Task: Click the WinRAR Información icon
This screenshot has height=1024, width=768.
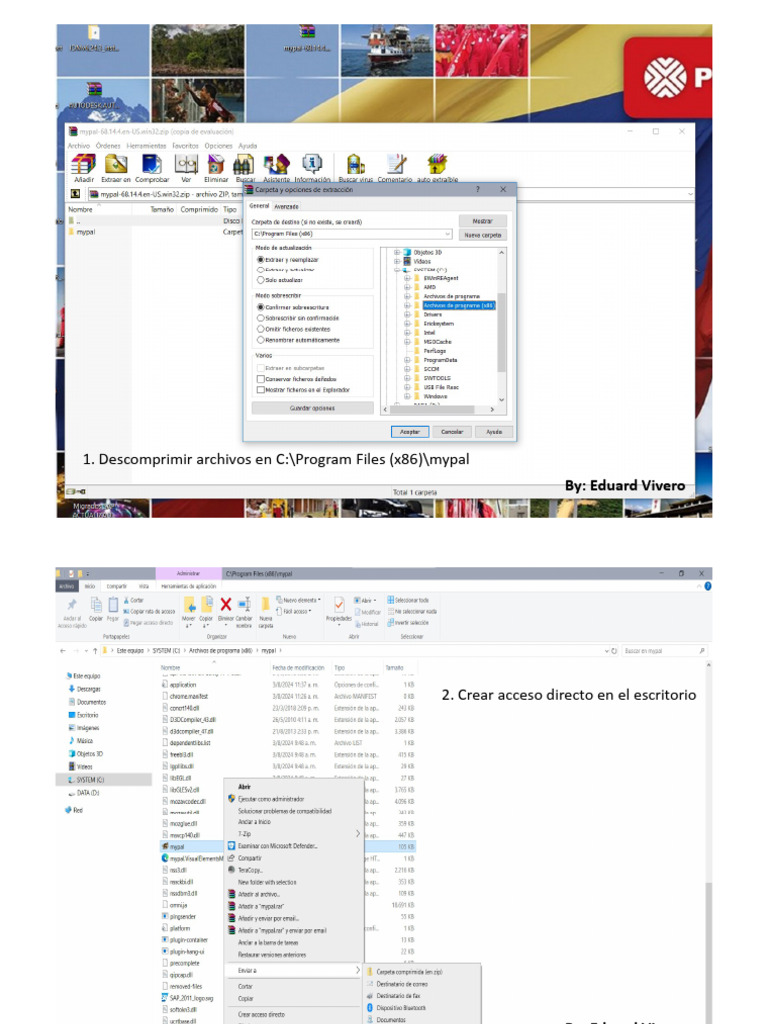Action: [x=312, y=163]
